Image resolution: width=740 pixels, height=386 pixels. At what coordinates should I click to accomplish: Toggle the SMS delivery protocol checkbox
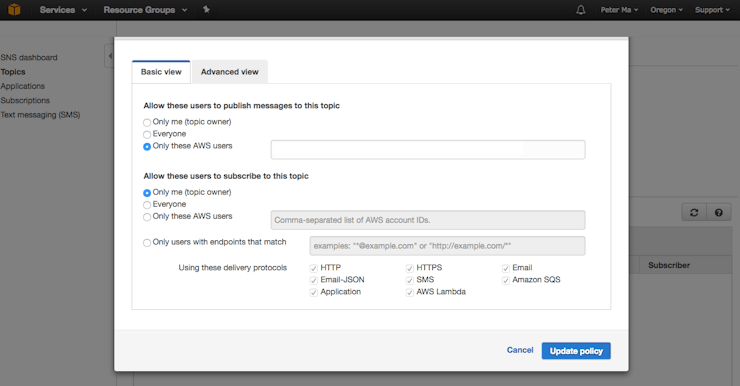[410, 280]
